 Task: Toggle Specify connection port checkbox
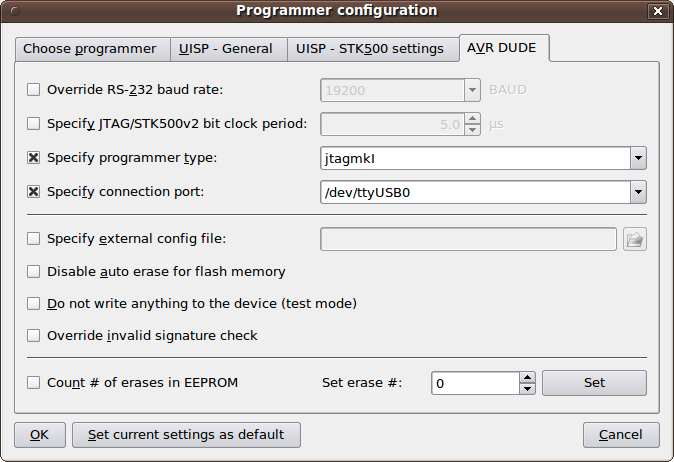tap(34, 191)
